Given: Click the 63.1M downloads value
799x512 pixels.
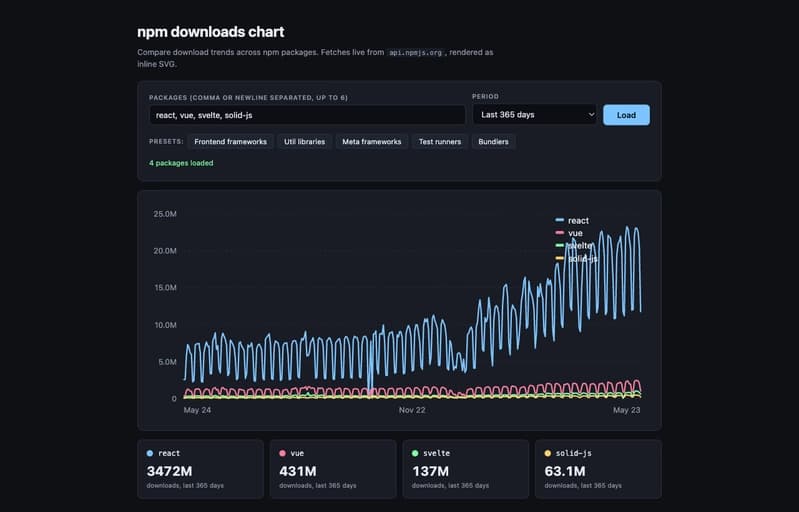Looking at the screenshot, I should point(565,471).
